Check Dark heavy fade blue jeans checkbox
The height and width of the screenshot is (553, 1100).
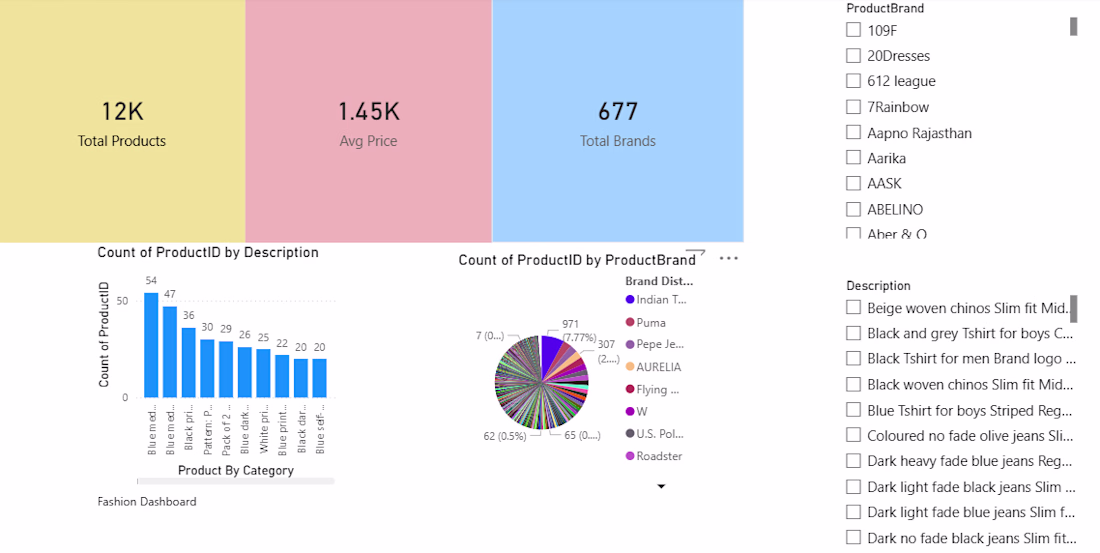point(853,460)
